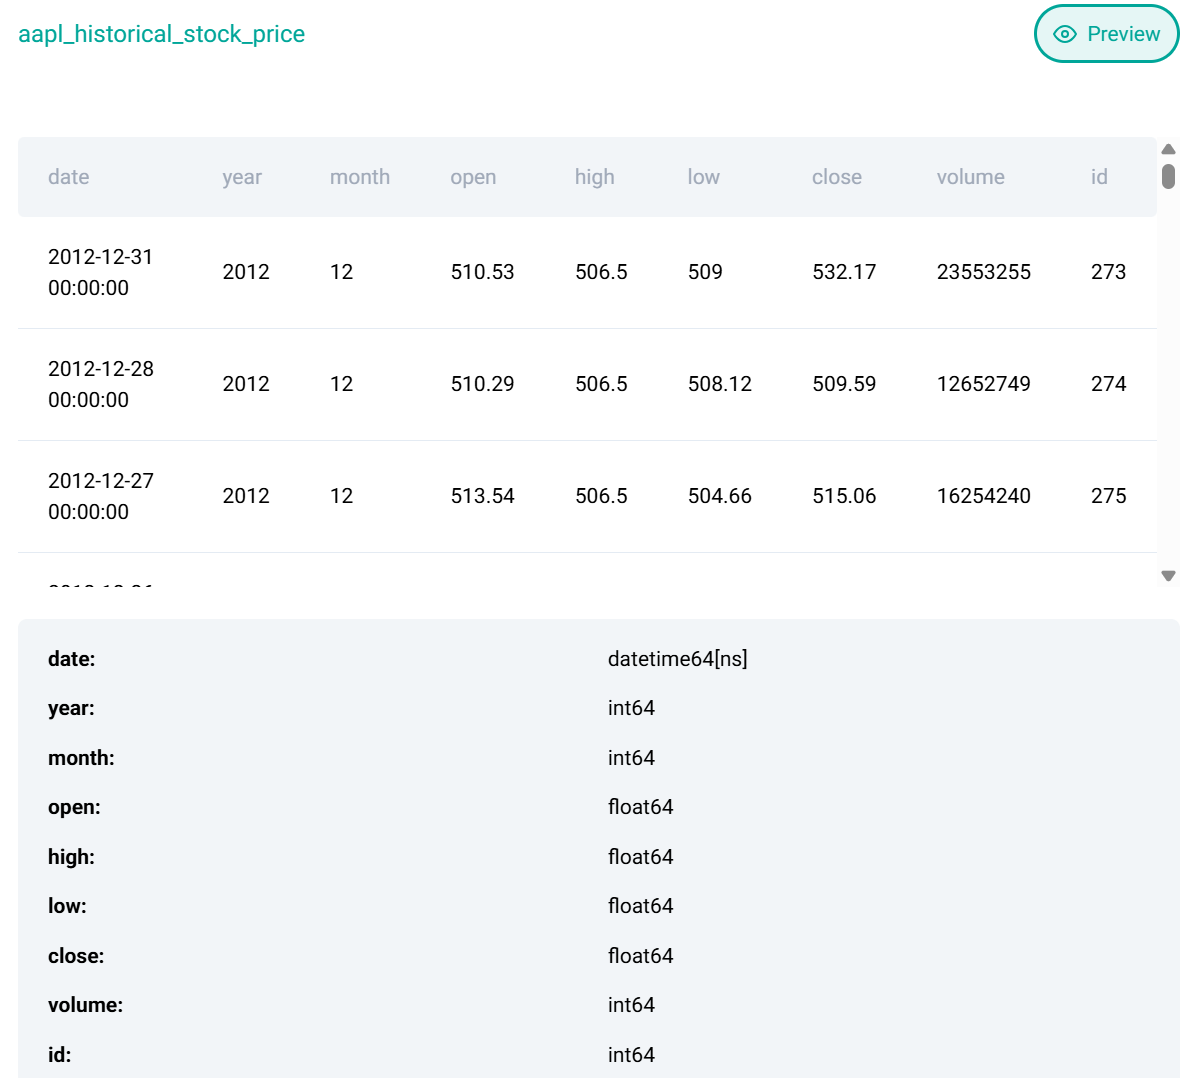
Task: Click the 'id:' schema label
Action: (x=60, y=1055)
